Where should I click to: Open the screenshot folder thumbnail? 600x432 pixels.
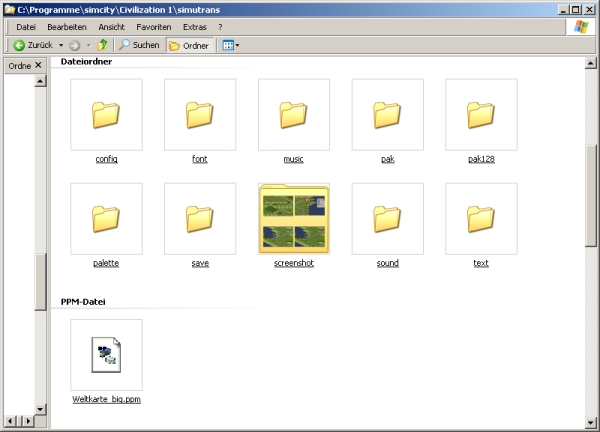click(x=294, y=218)
